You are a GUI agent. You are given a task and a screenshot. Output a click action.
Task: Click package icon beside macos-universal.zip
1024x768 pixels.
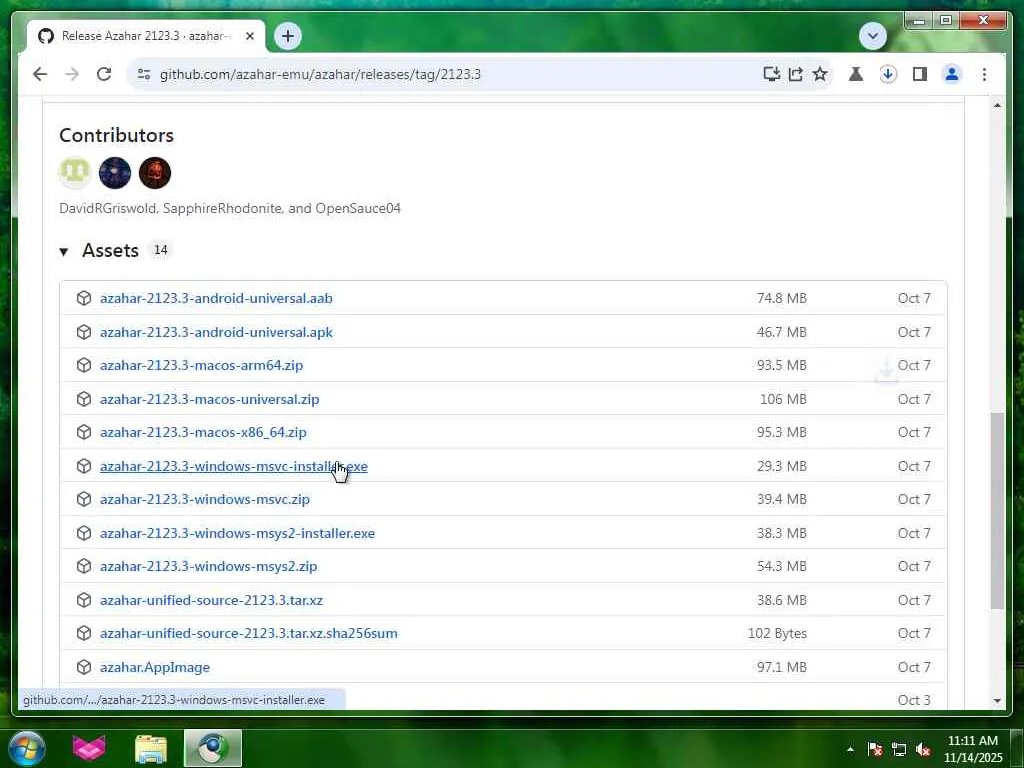tap(84, 400)
